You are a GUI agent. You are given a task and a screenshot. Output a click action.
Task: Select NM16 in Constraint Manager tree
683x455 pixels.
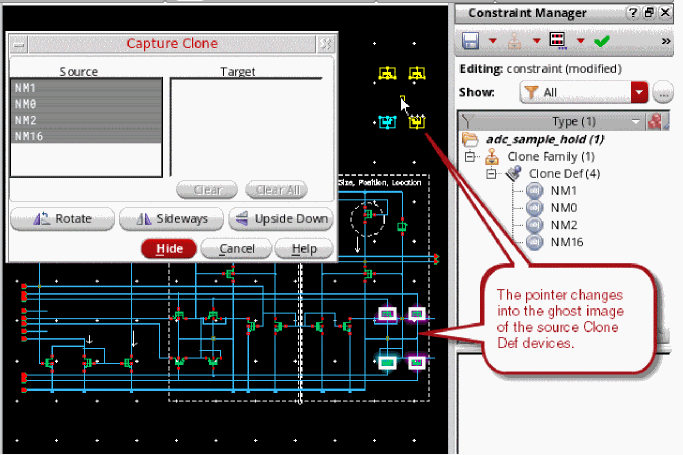pyautogui.click(x=565, y=242)
